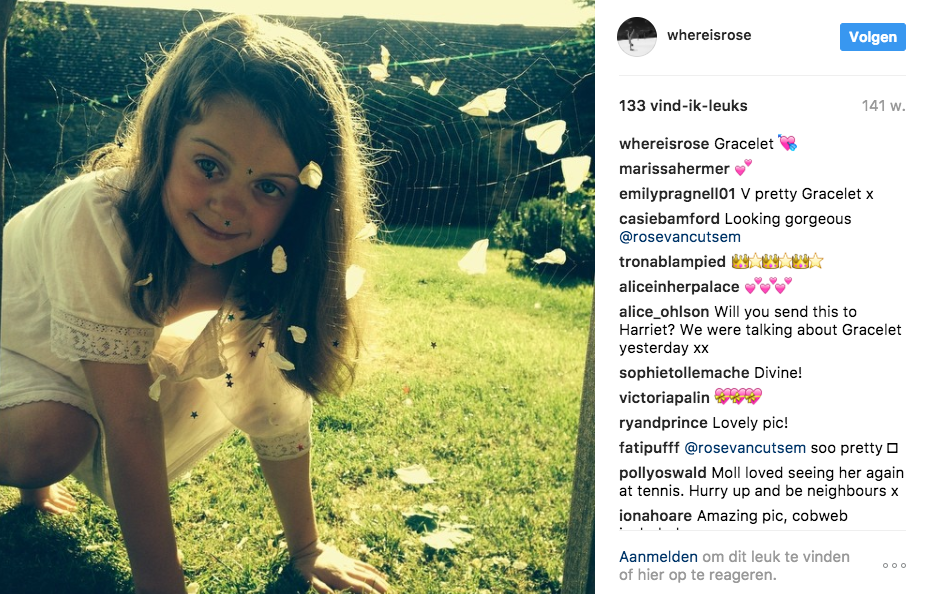Visit pollyoswald commenter profile
The image size is (927, 594).
tap(663, 473)
